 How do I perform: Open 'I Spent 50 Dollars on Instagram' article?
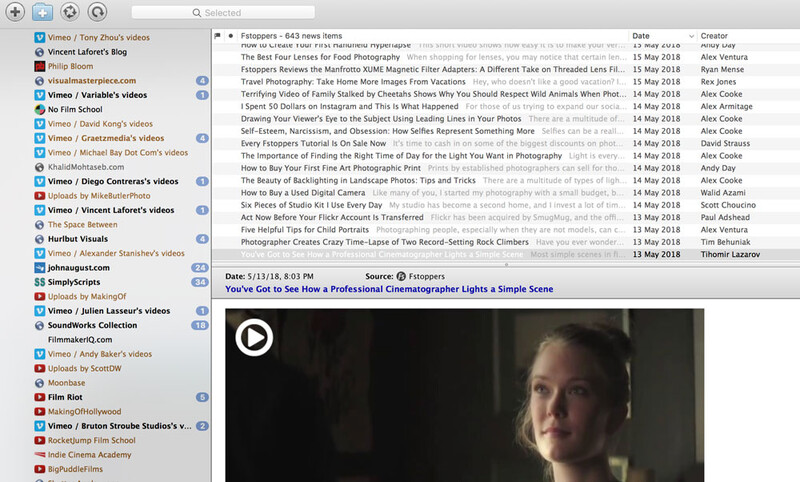349,106
